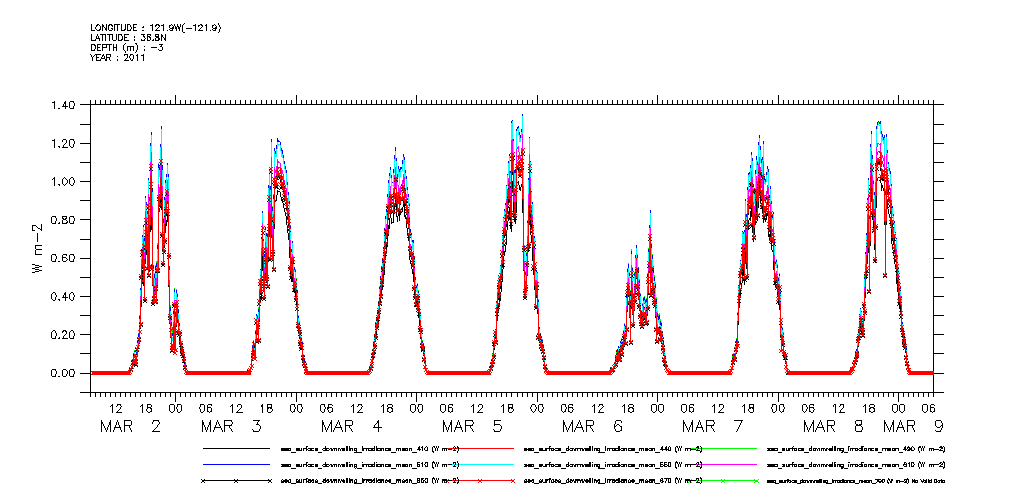1009x504 pixels.
Task: Click the vertical W m-2 y-axis title
Action: click(x=38, y=250)
